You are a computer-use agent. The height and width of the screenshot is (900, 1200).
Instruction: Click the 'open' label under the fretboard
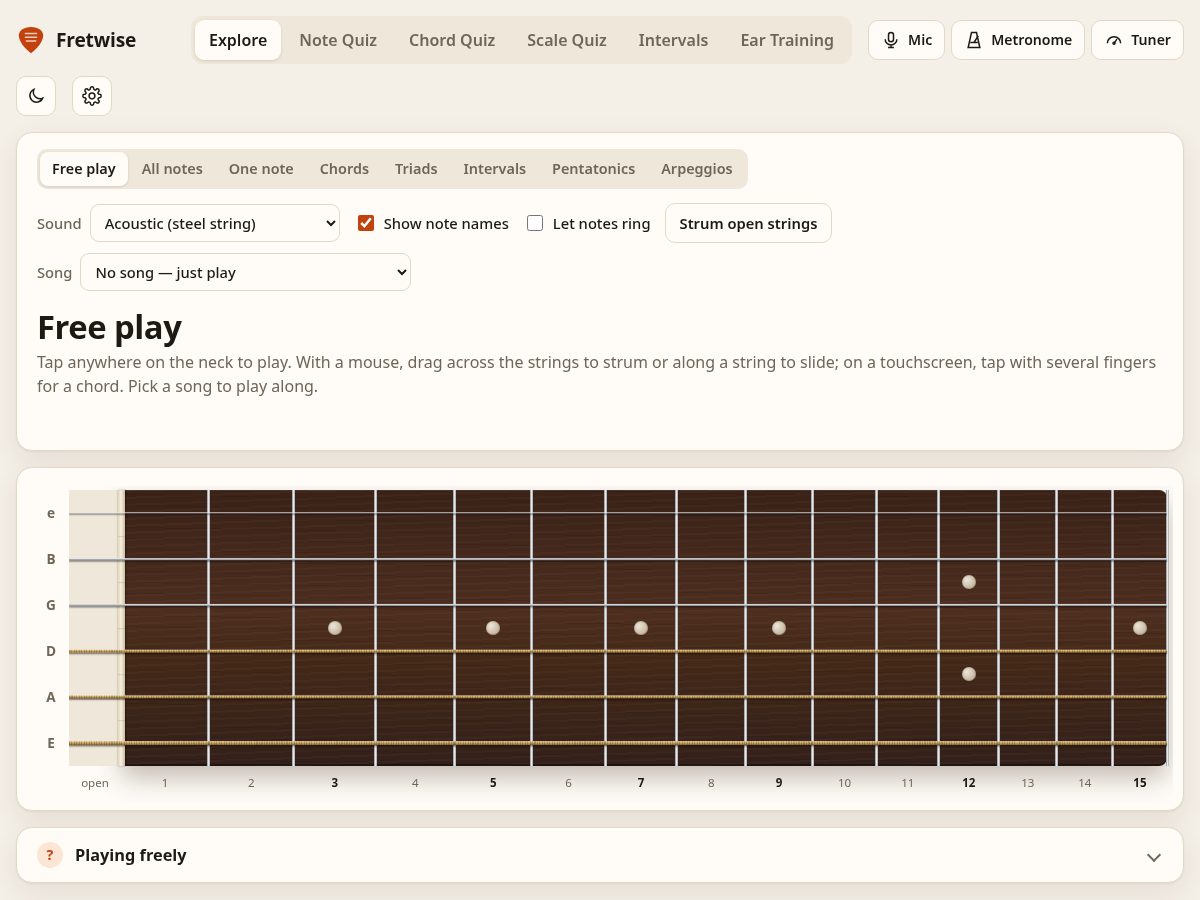[x=95, y=783]
